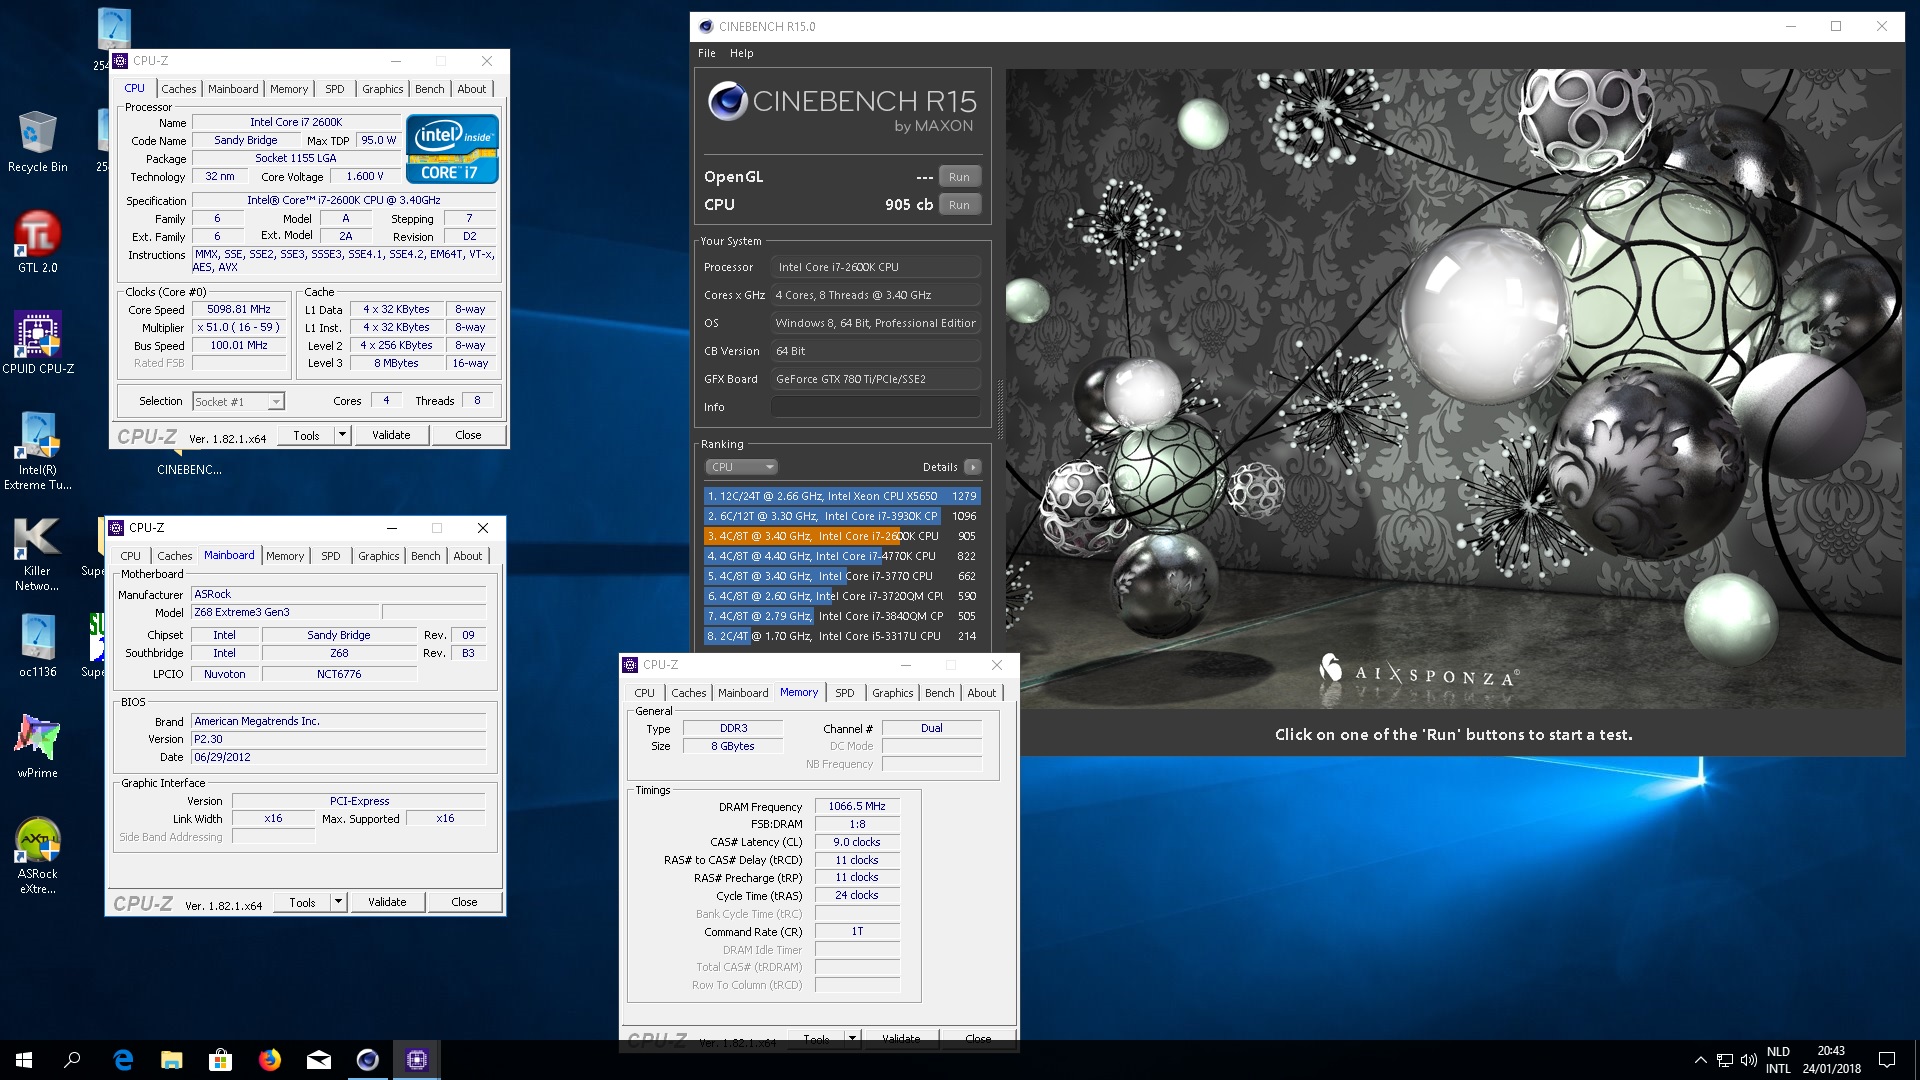1920x1080 pixels.
Task: Open the network status tray icon
Action: point(1725,1060)
